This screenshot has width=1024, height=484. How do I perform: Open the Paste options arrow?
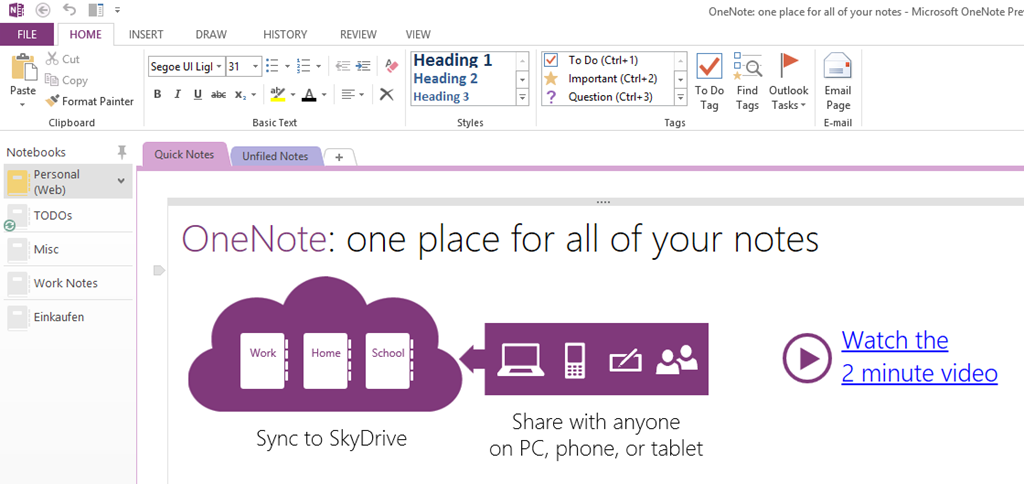point(24,105)
